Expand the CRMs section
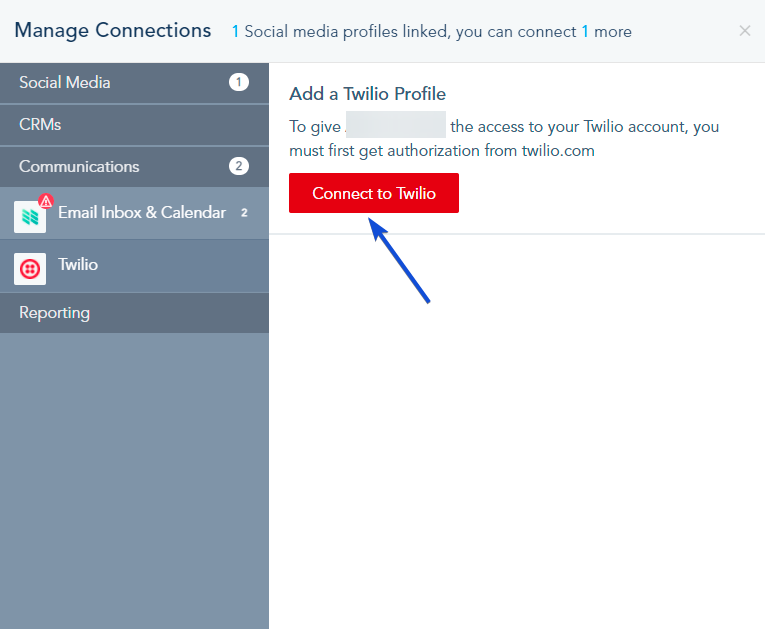The height and width of the screenshot is (629, 765). pyautogui.click(x=134, y=124)
